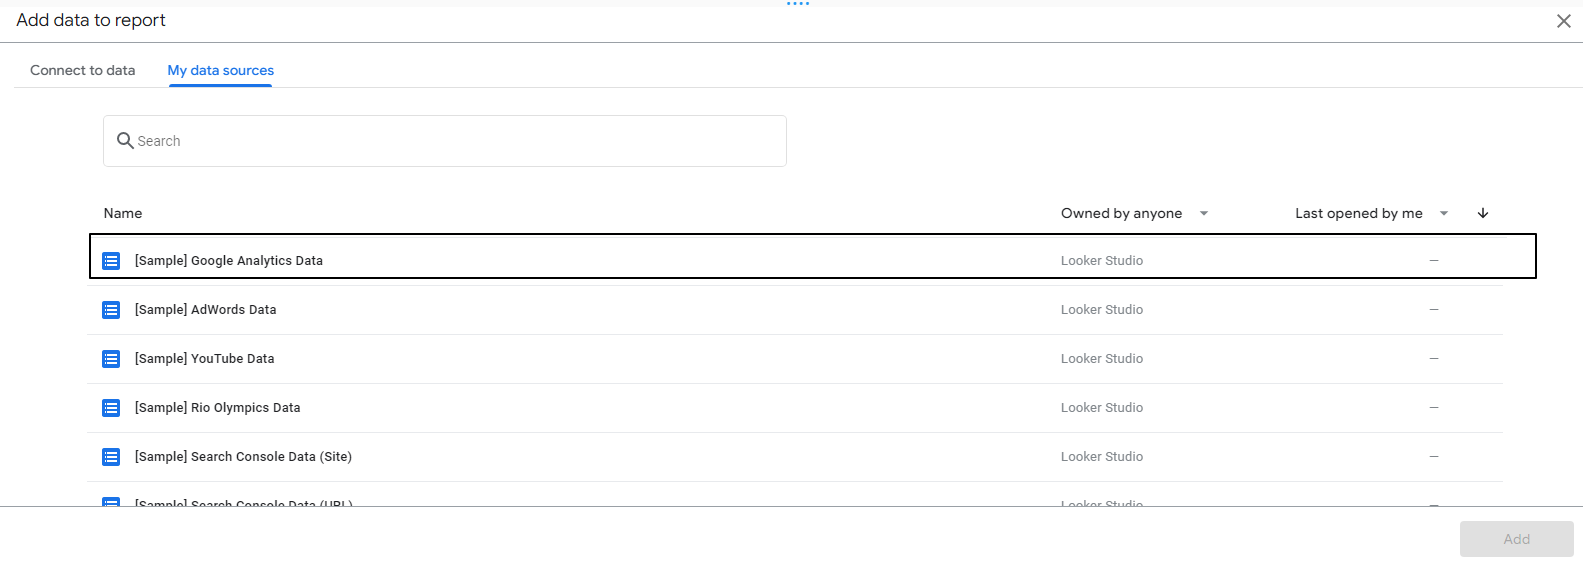Screen dimensions: 1583x574
Task: Pick [Sample] YouTube Data source
Action: [205, 359]
